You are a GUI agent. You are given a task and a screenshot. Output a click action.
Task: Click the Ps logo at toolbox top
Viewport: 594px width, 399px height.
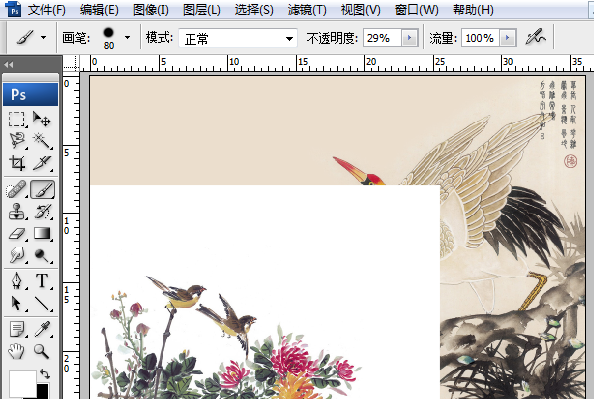coord(30,94)
